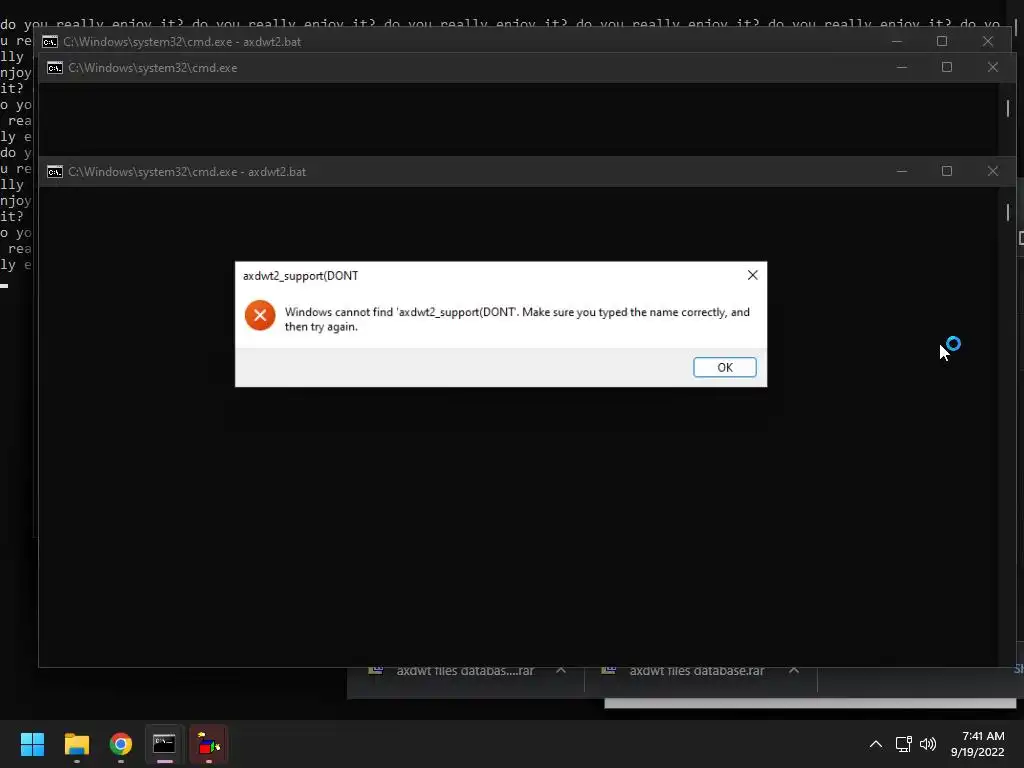Click the axdwt2_support(DONT dialog title
Screen dimensions: 1024x768
300,276
